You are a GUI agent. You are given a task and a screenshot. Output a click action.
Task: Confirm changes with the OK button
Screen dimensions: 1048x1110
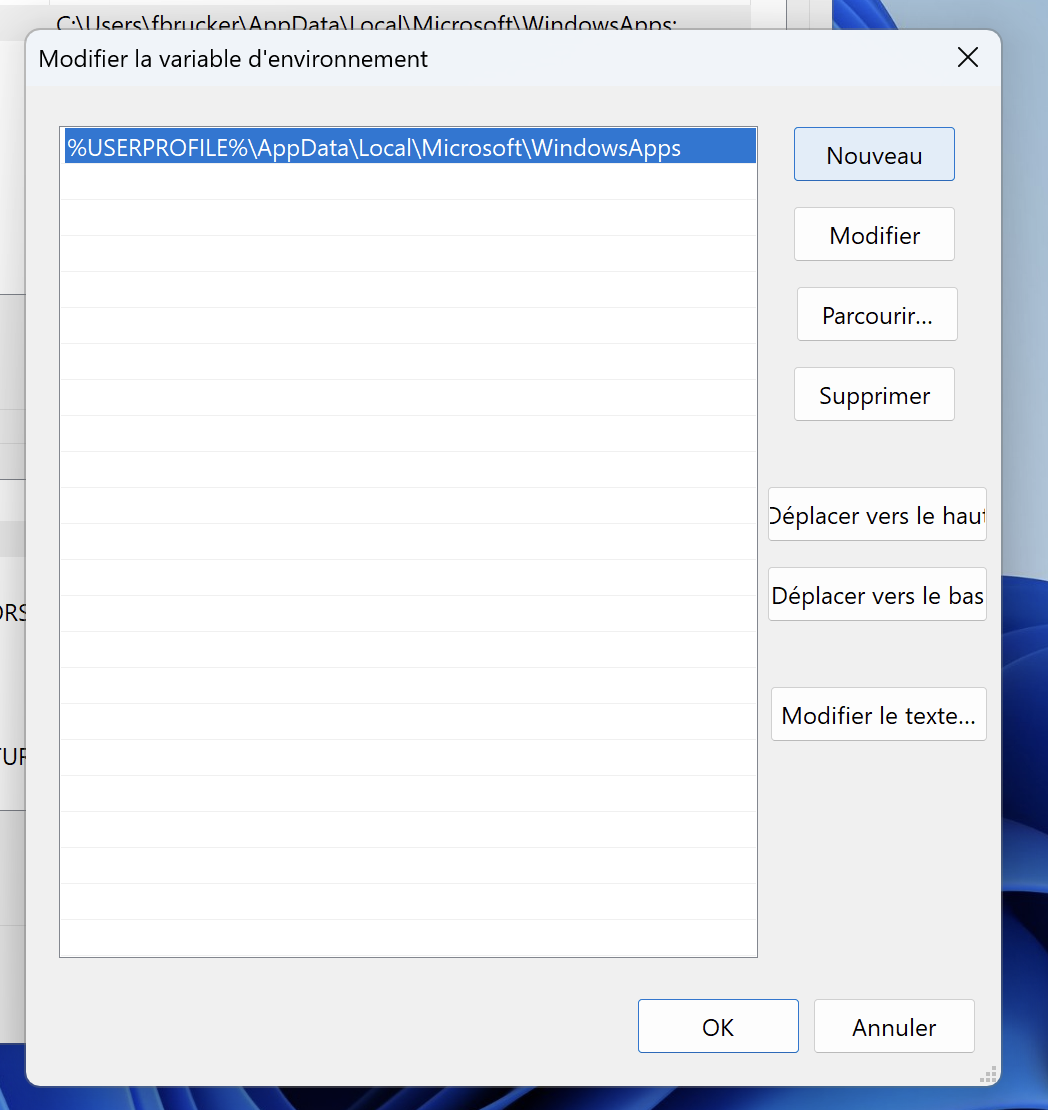pos(718,1027)
